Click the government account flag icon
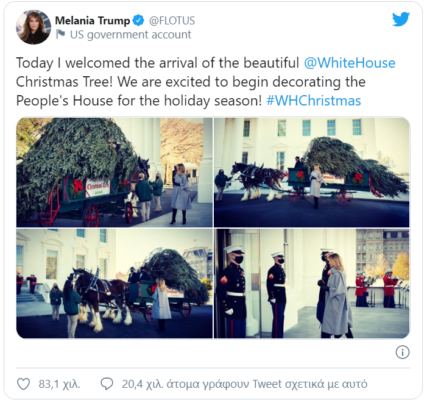The width and height of the screenshot is (427, 400). (x=60, y=34)
